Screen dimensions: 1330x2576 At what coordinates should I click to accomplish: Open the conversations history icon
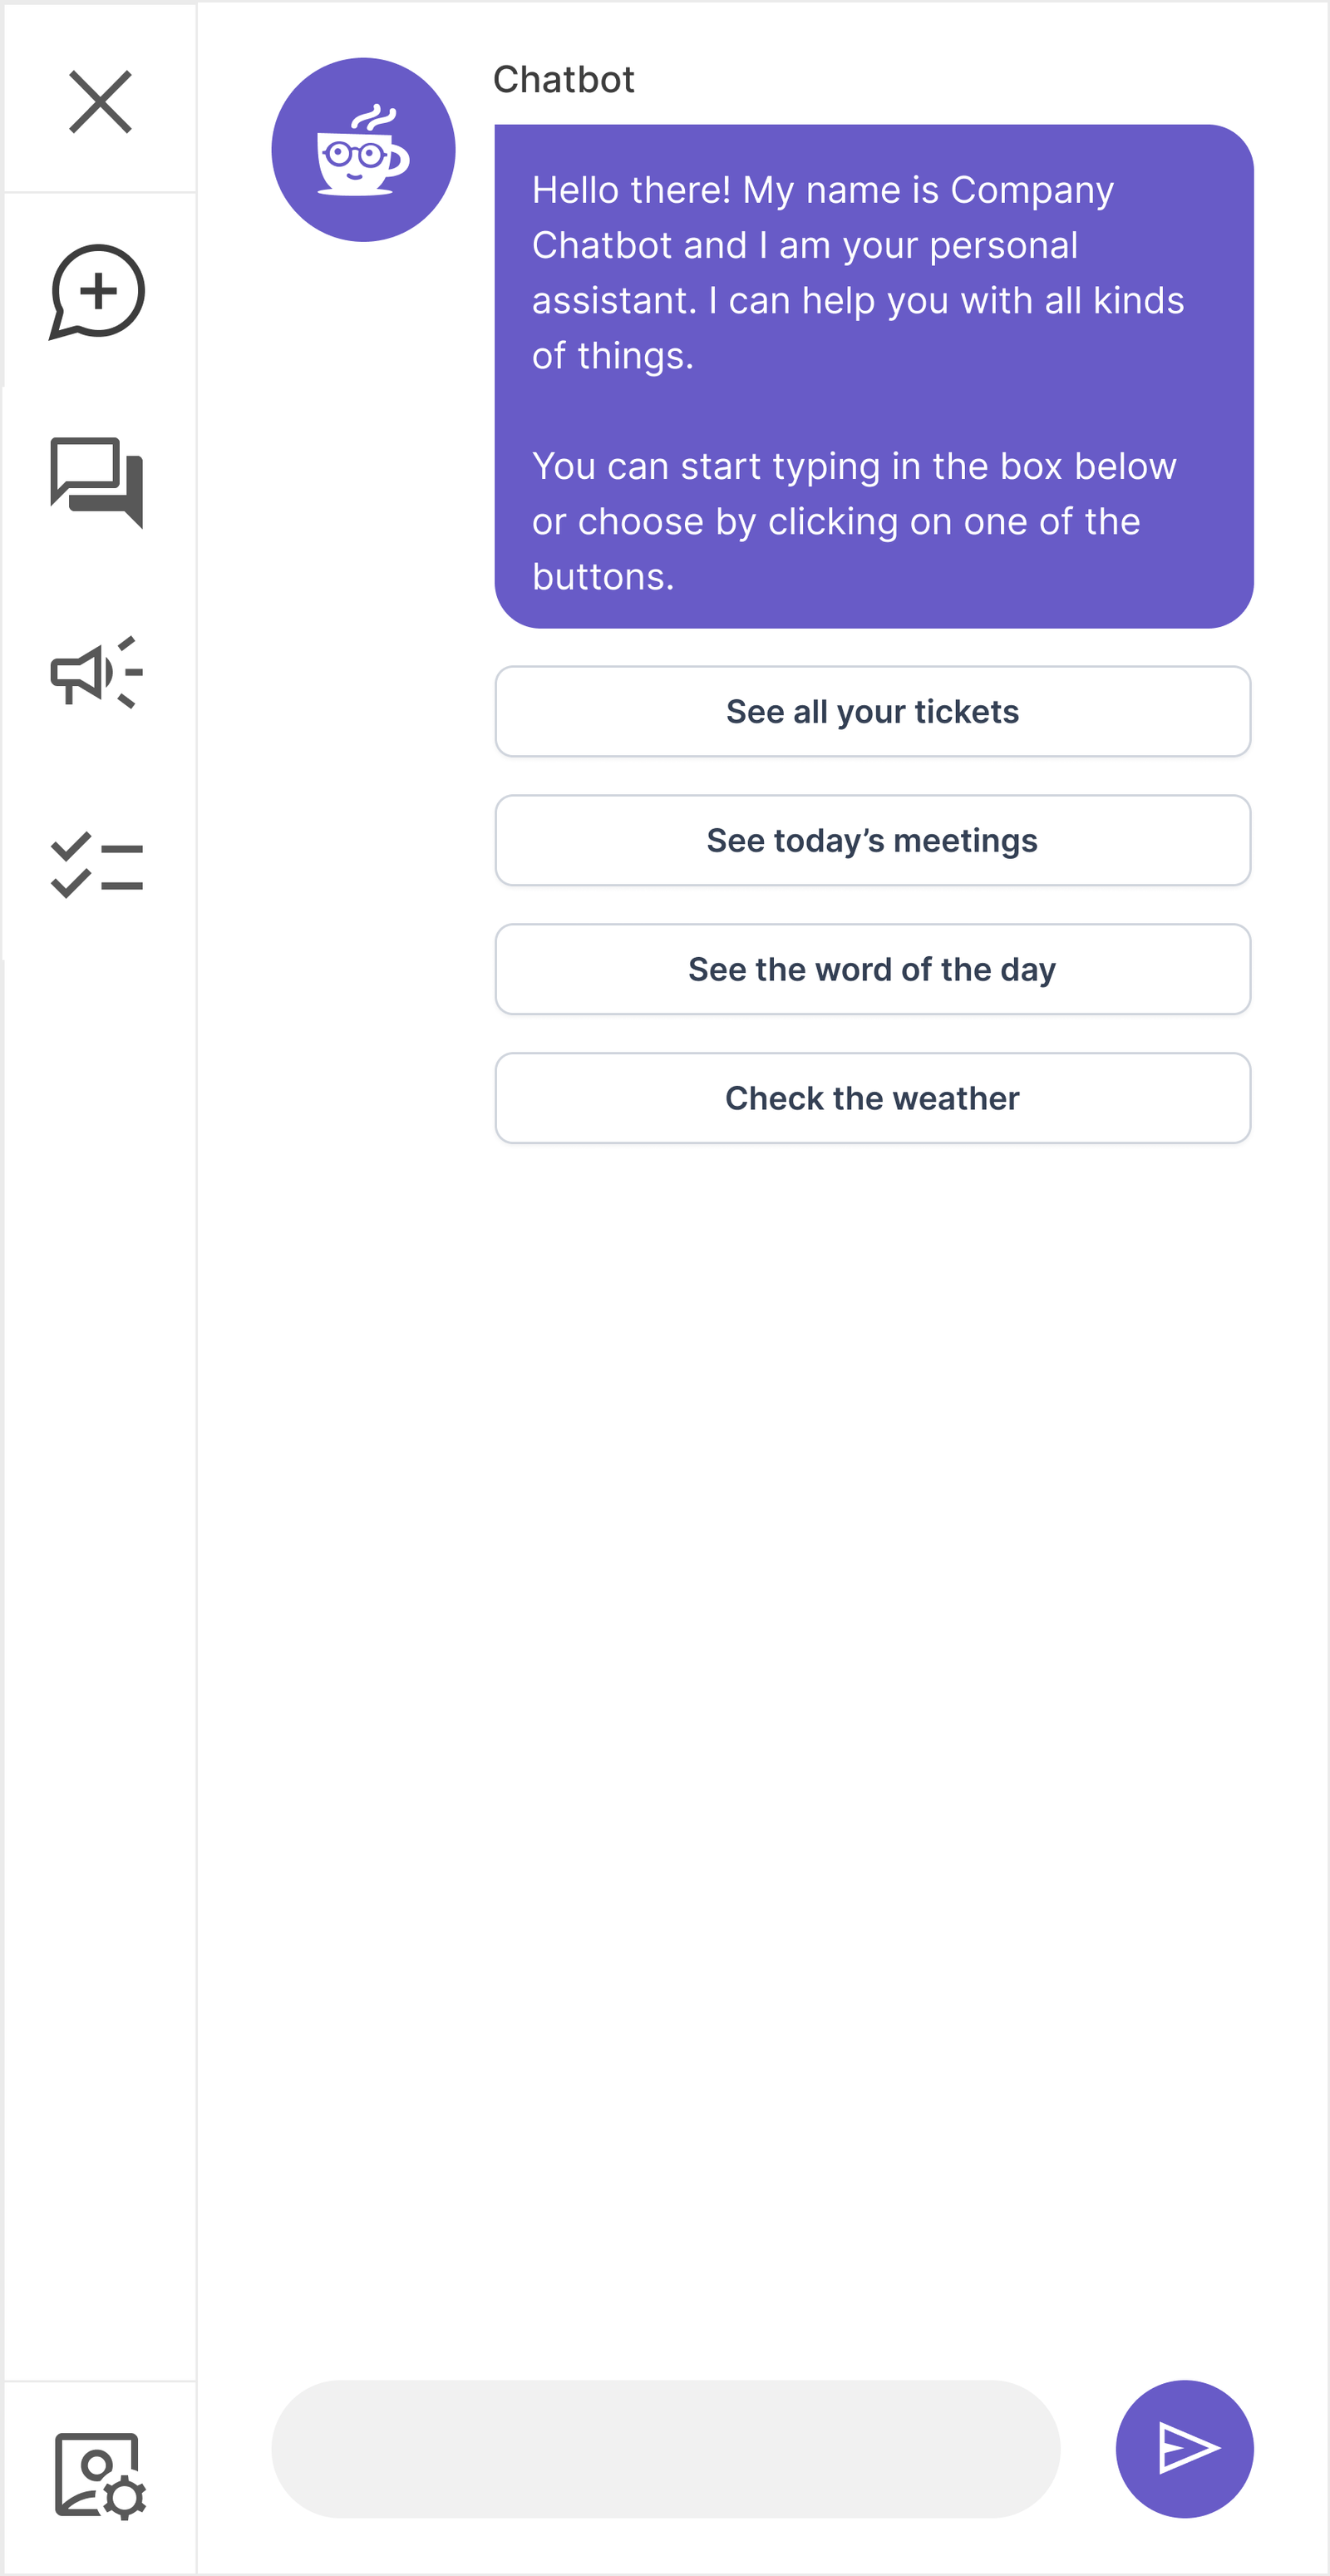pos(97,482)
